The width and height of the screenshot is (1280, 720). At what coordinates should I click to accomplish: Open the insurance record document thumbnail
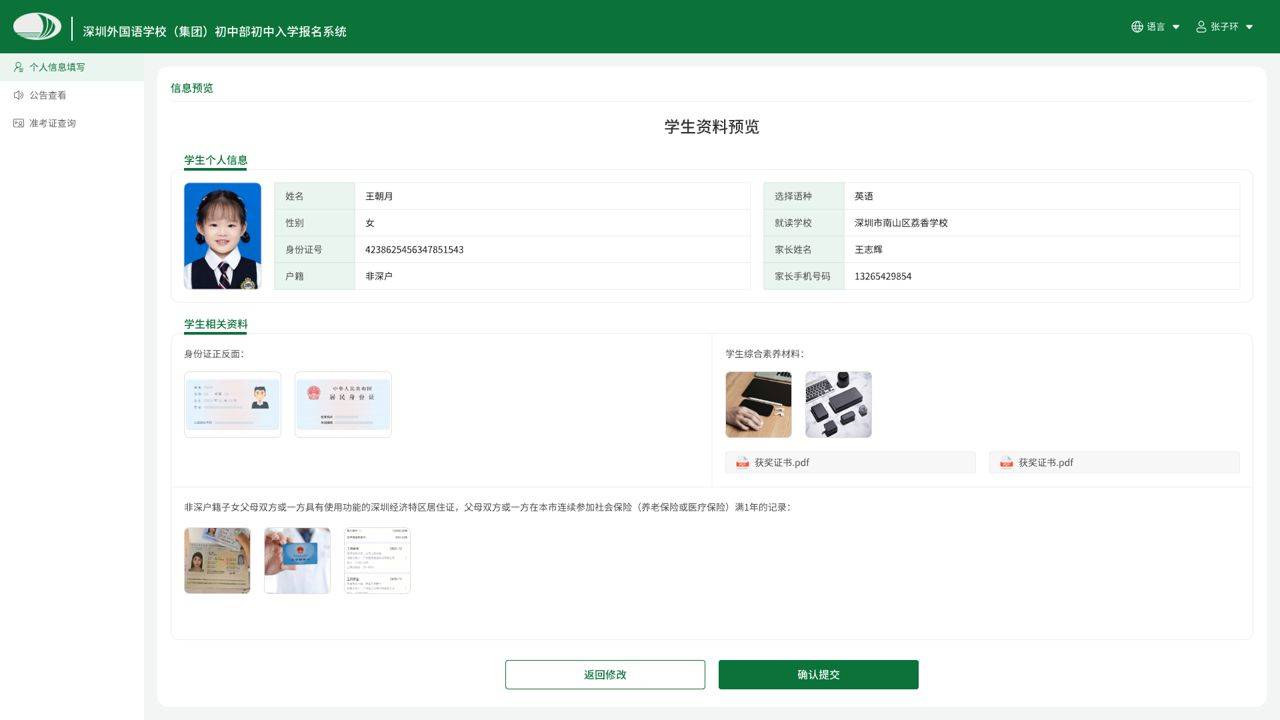click(377, 561)
